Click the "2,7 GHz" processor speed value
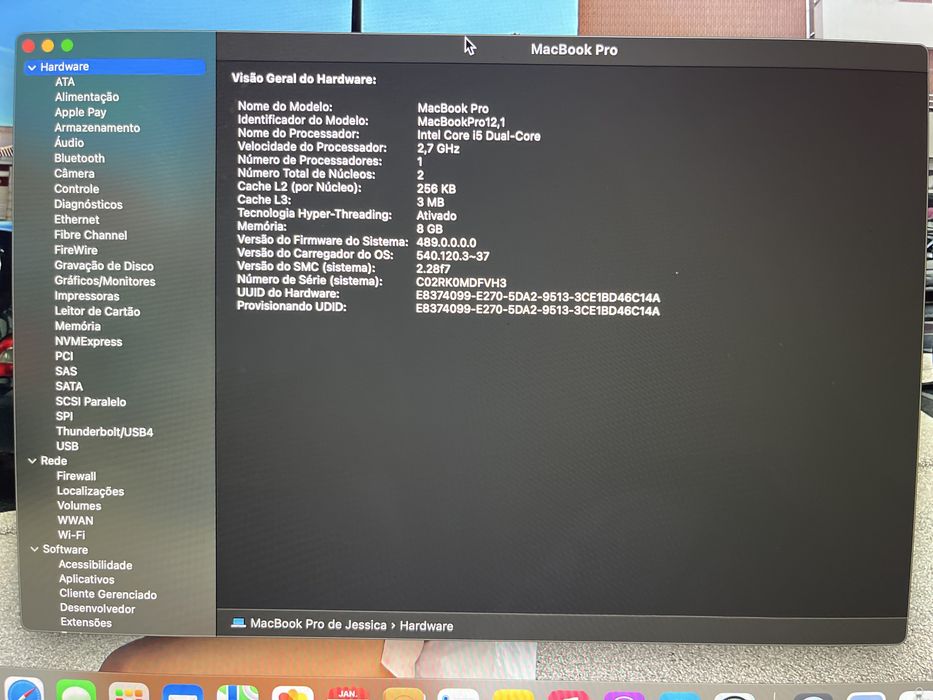Screen dimensions: 933x700 click(438, 149)
